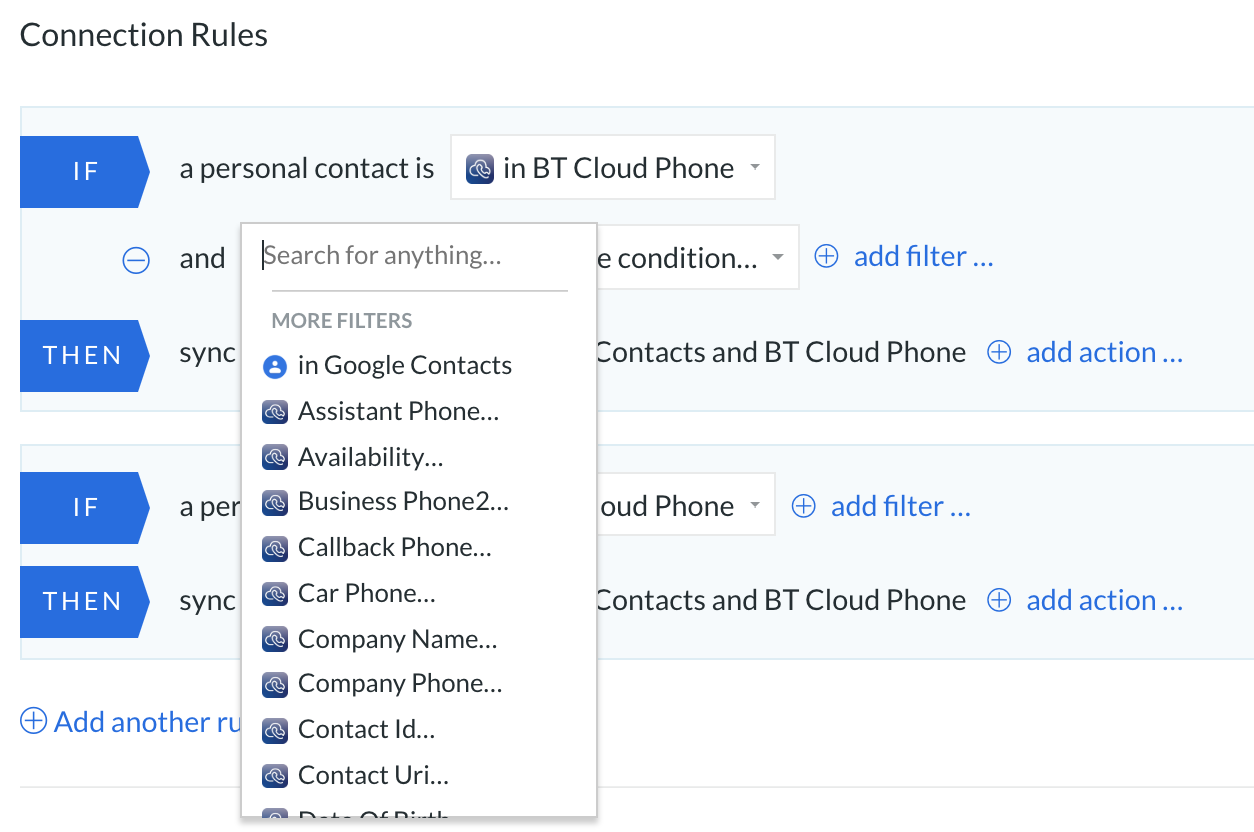Click the first rule's IF label
1254x832 pixels.
(x=85, y=172)
